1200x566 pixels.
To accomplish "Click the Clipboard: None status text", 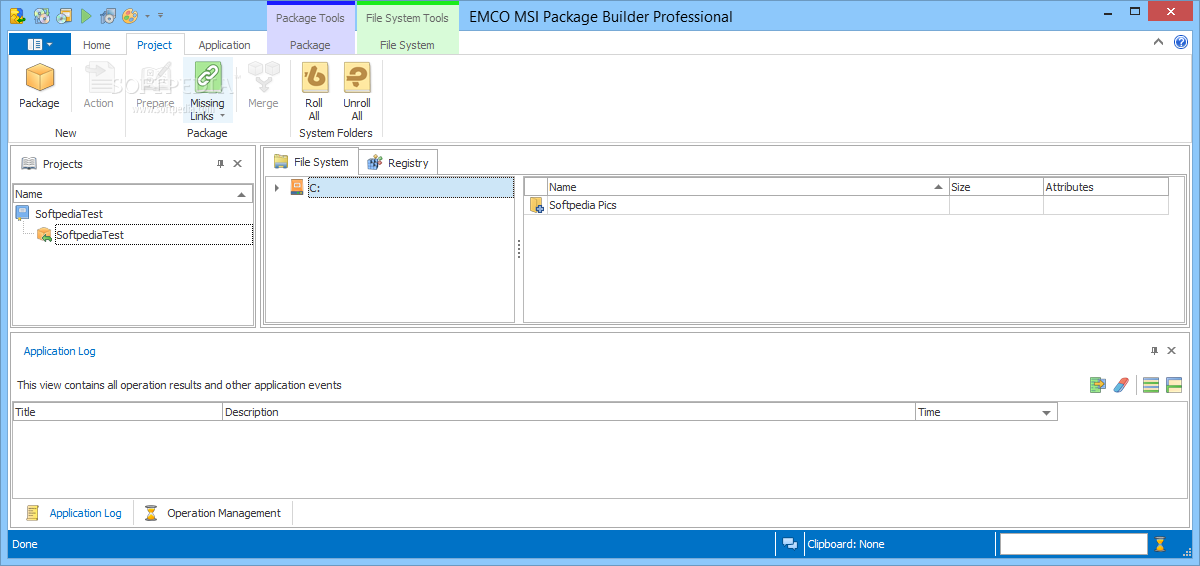I will [846, 544].
